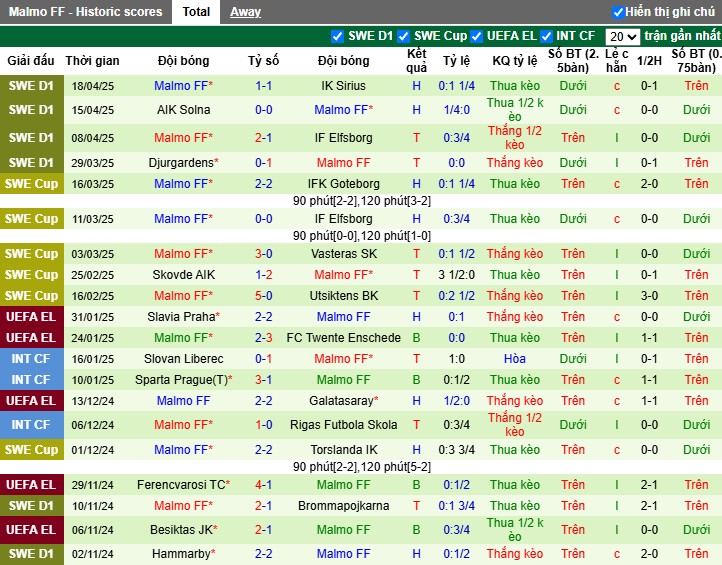
Task: Open Besiktas JK team link
Action: pos(183,530)
